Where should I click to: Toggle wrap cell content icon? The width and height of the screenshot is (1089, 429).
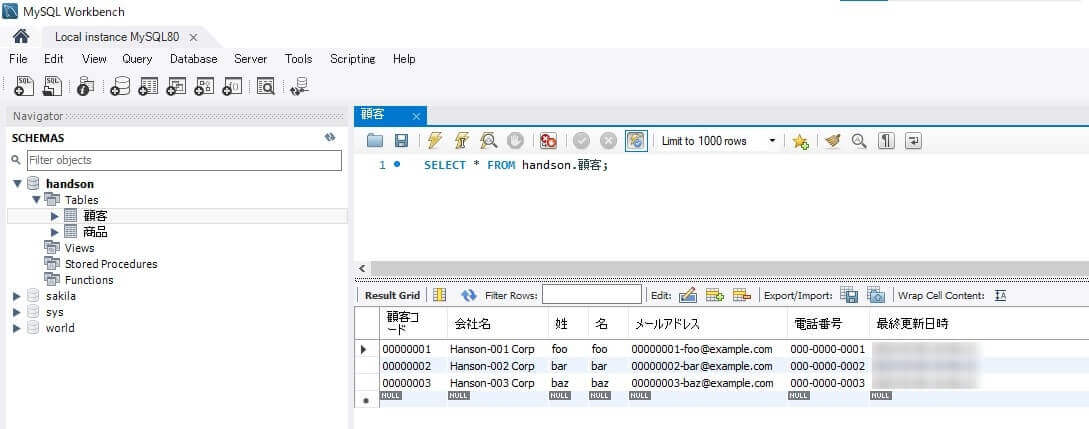[x=1000, y=295]
